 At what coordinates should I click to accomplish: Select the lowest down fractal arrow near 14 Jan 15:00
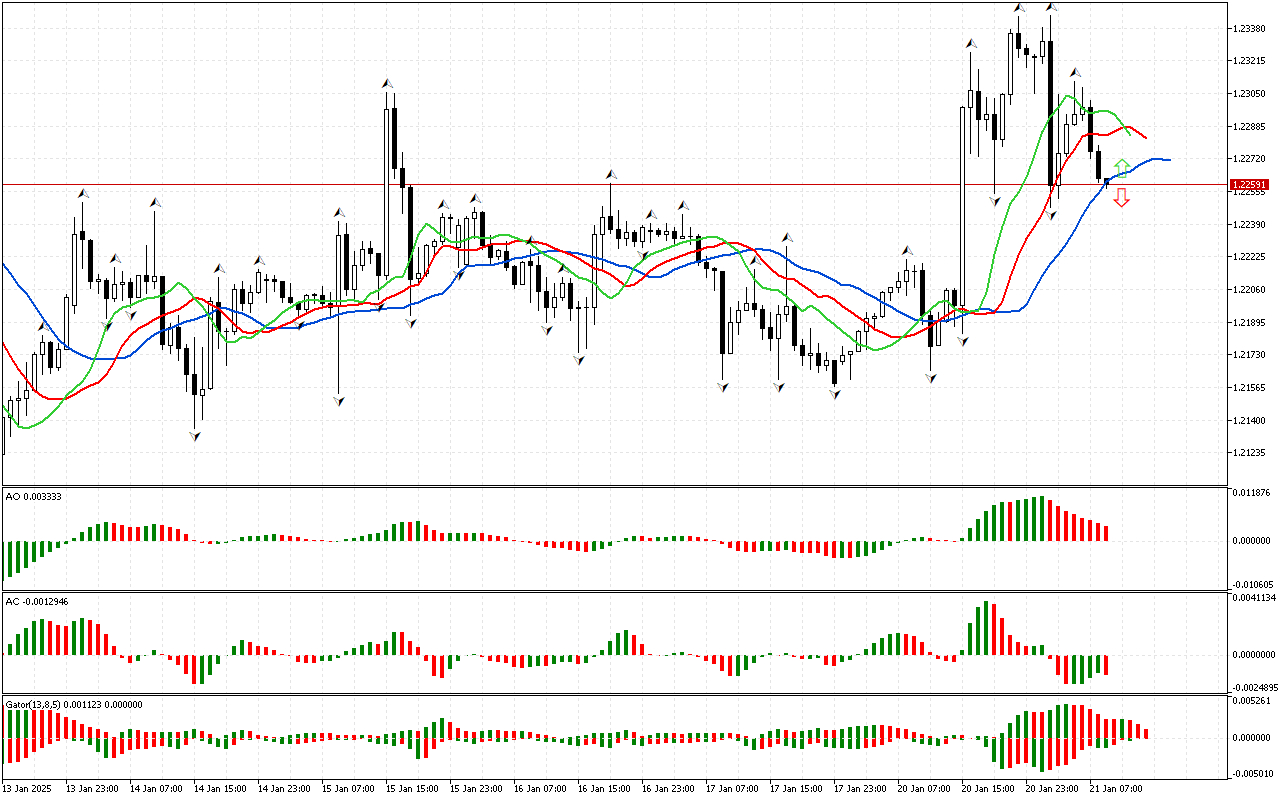(x=194, y=435)
